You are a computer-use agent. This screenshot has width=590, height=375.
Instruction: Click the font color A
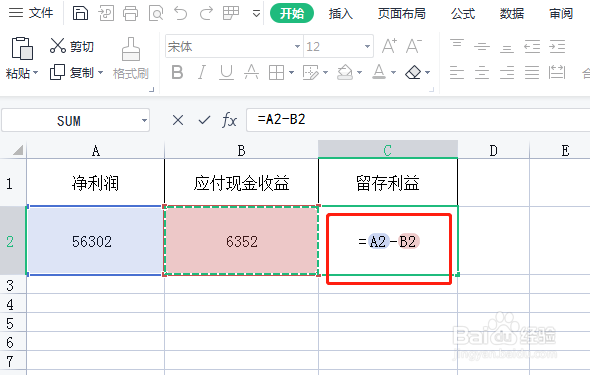(379, 72)
